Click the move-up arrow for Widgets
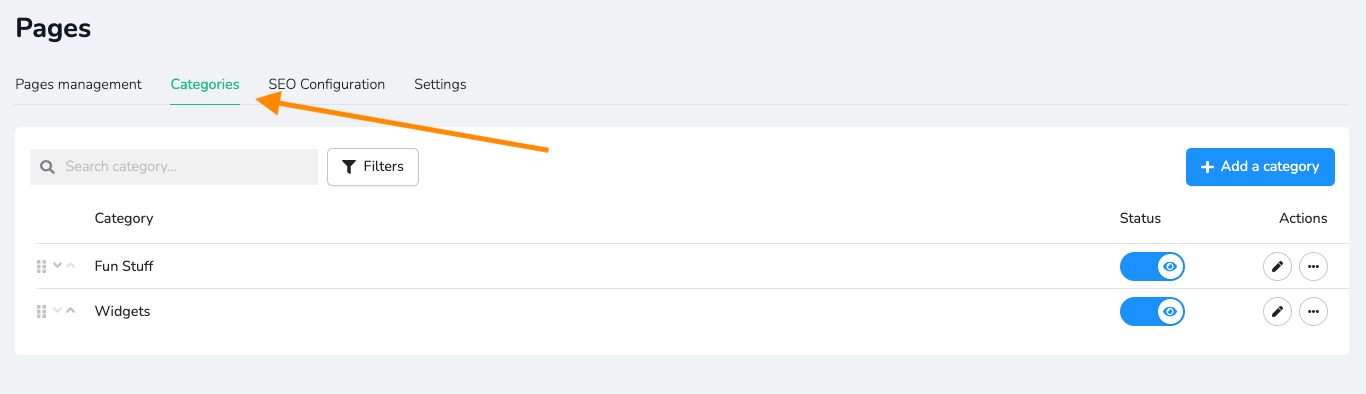Viewport: 1366px width, 394px height. (x=70, y=310)
